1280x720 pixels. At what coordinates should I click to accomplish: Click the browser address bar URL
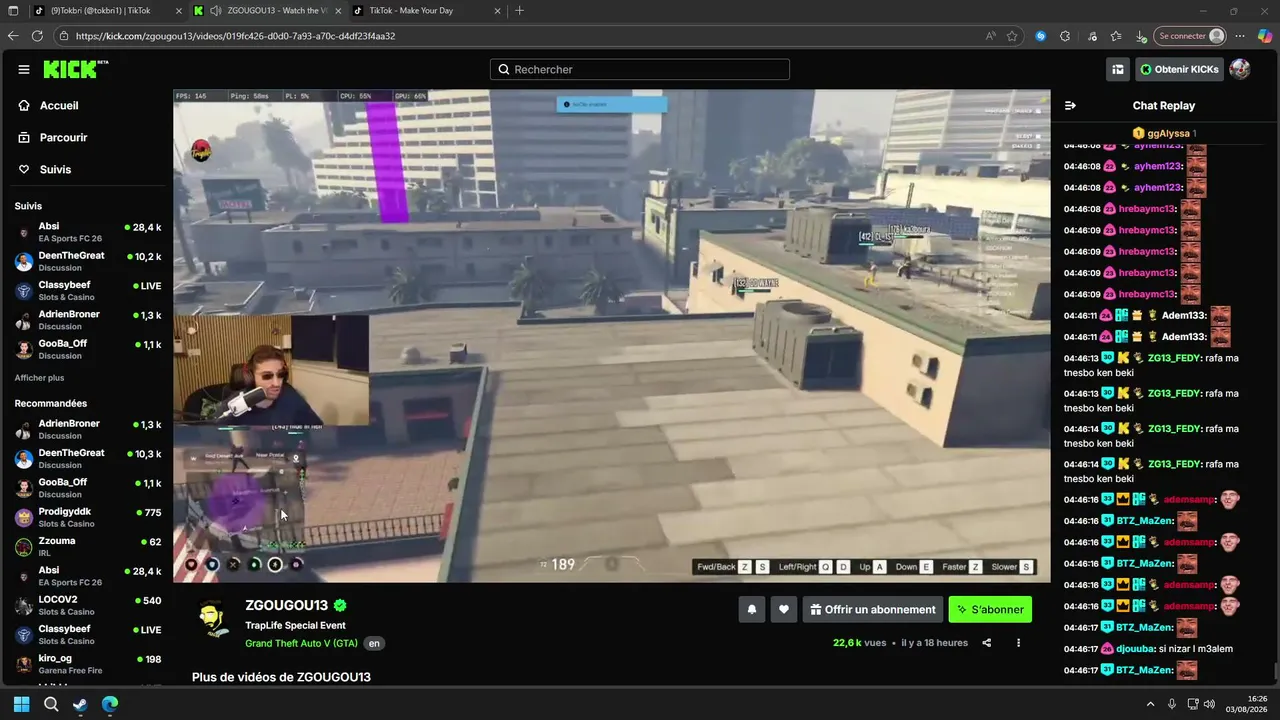click(235, 36)
